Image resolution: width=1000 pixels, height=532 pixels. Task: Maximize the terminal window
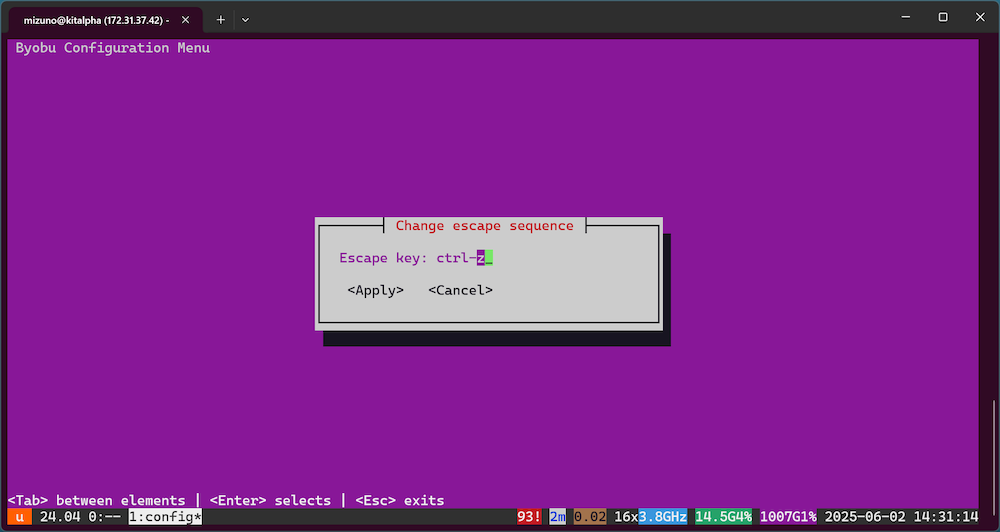pos(943,17)
